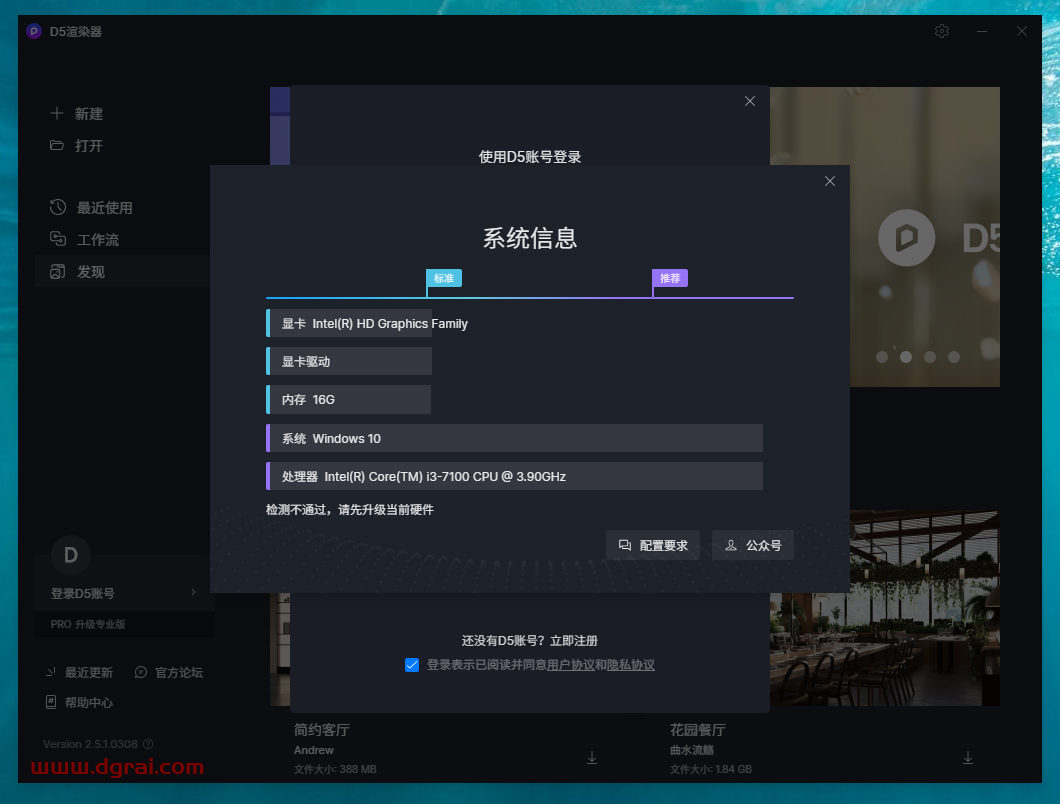
Task: Click the 检测不通过 warning message
Action: (350, 509)
